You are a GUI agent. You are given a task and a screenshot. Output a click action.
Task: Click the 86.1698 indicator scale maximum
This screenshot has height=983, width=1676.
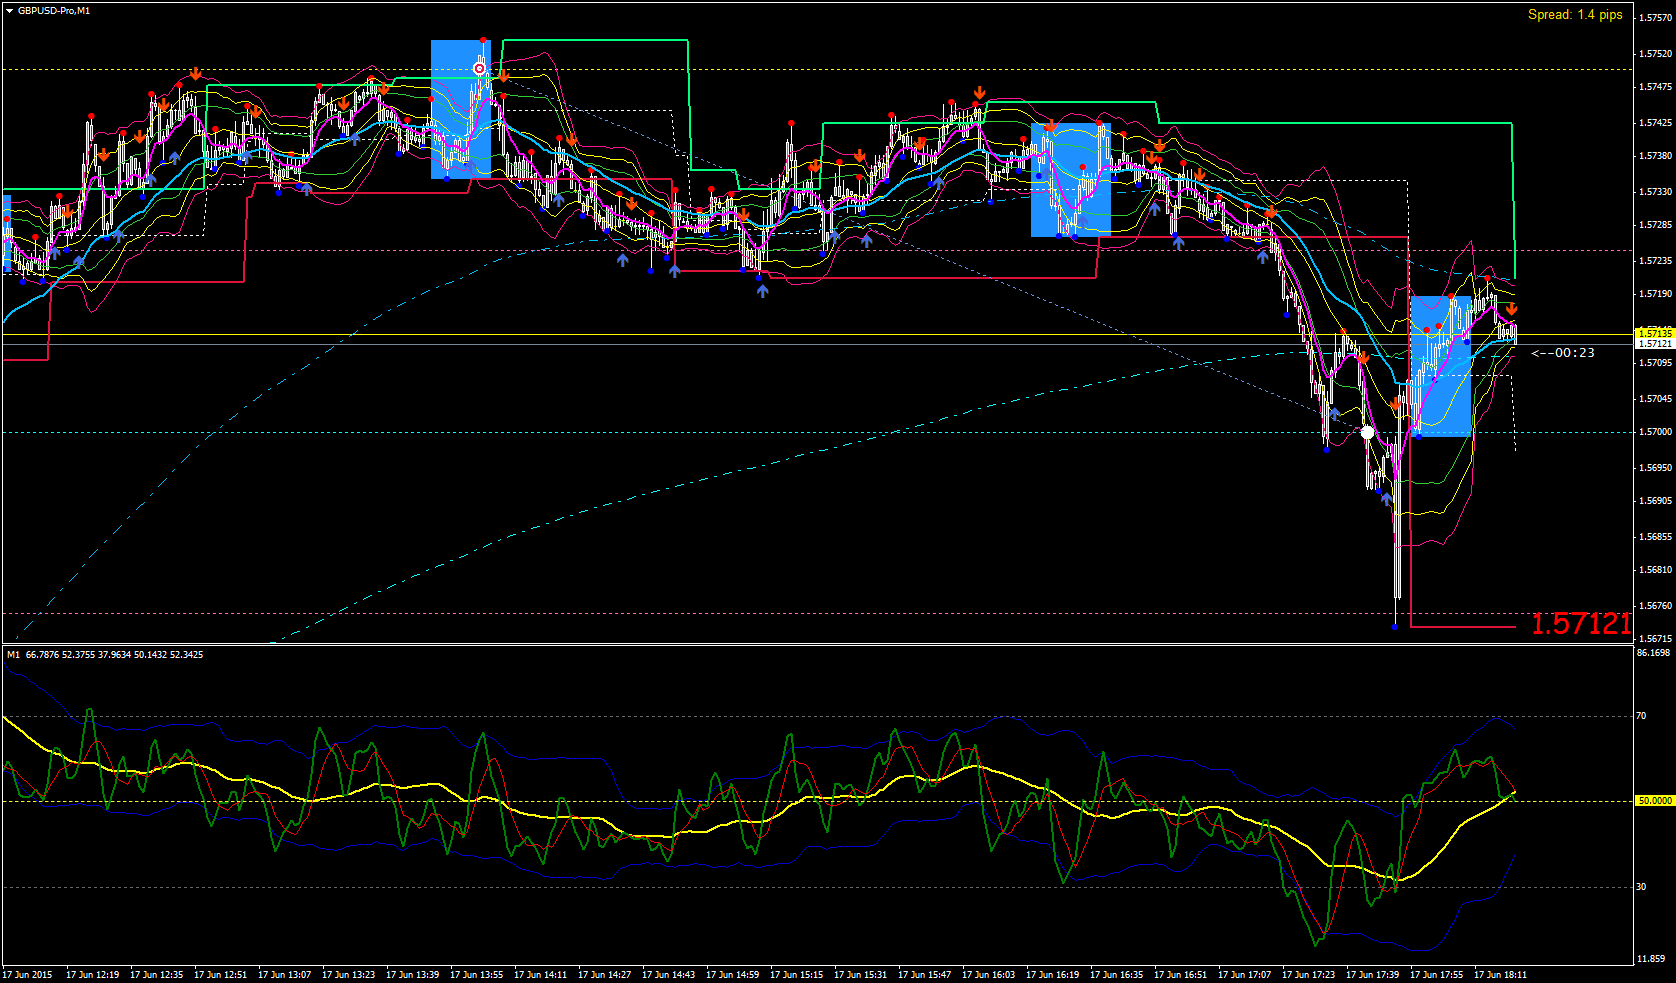pyautogui.click(x=1654, y=653)
